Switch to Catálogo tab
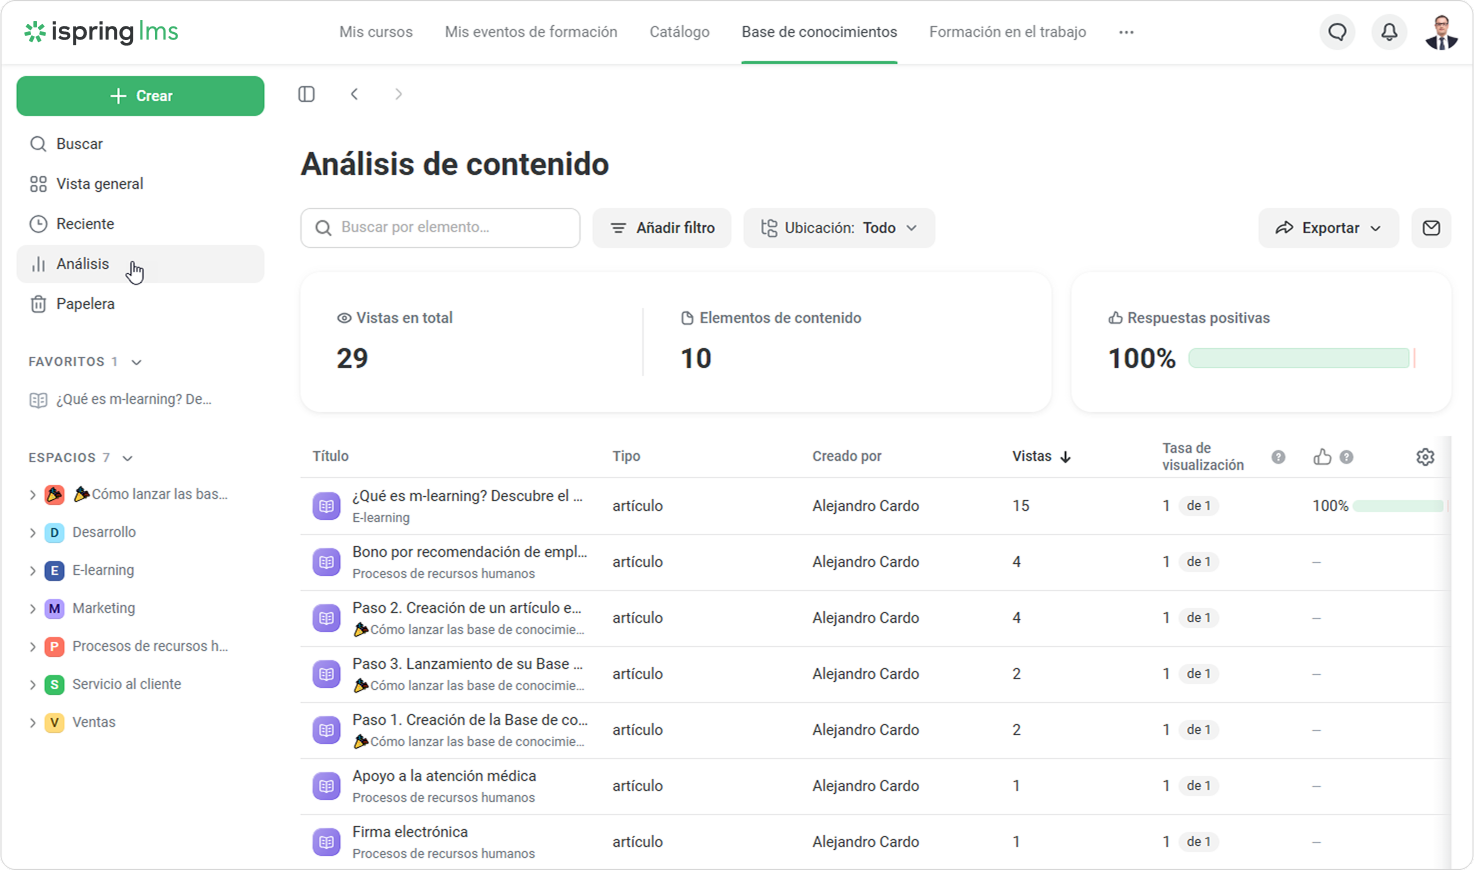 tap(679, 32)
